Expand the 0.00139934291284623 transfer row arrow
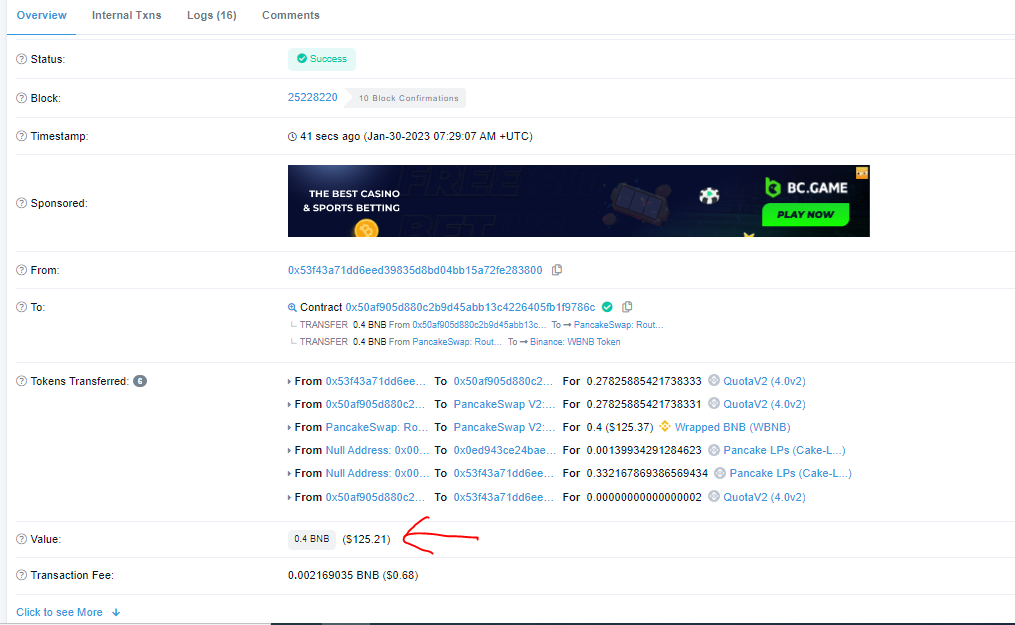This screenshot has height=625, width=1015. pos(289,450)
